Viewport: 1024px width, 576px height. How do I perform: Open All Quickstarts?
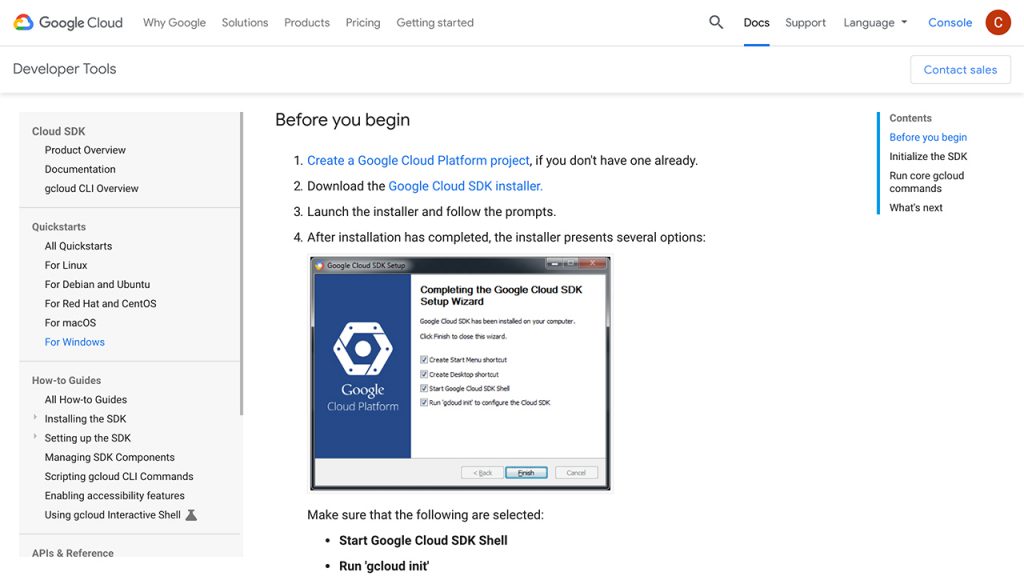coord(78,246)
